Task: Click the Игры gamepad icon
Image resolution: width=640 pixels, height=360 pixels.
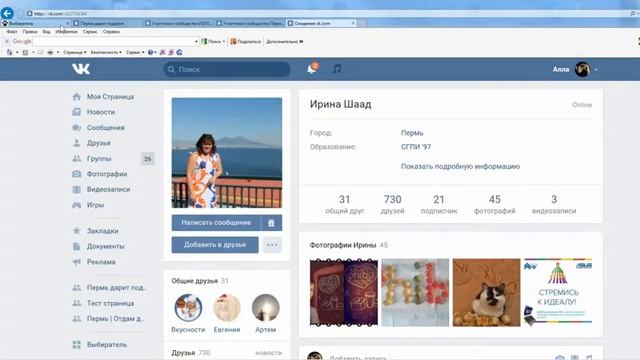Action: coord(76,205)
